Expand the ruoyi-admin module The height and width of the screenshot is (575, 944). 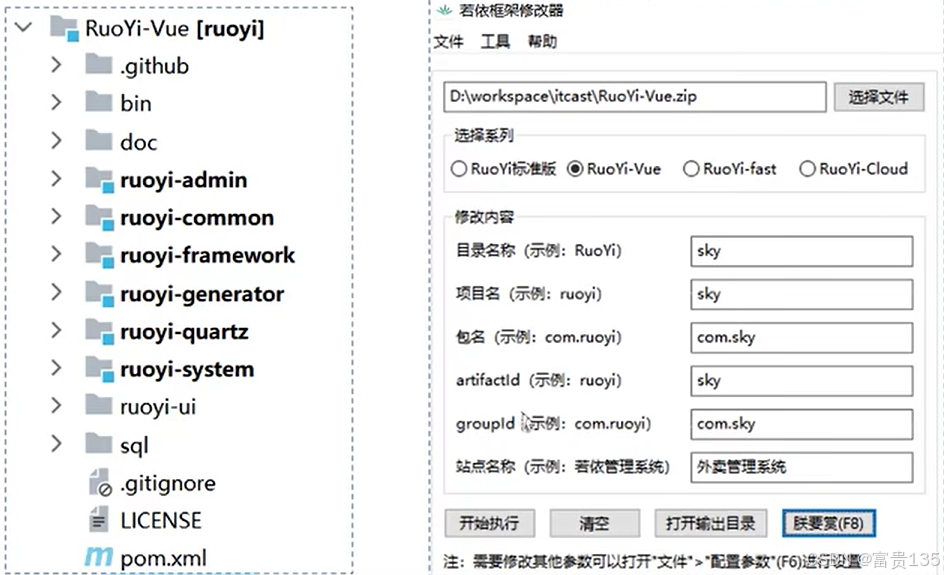(56, 179)
